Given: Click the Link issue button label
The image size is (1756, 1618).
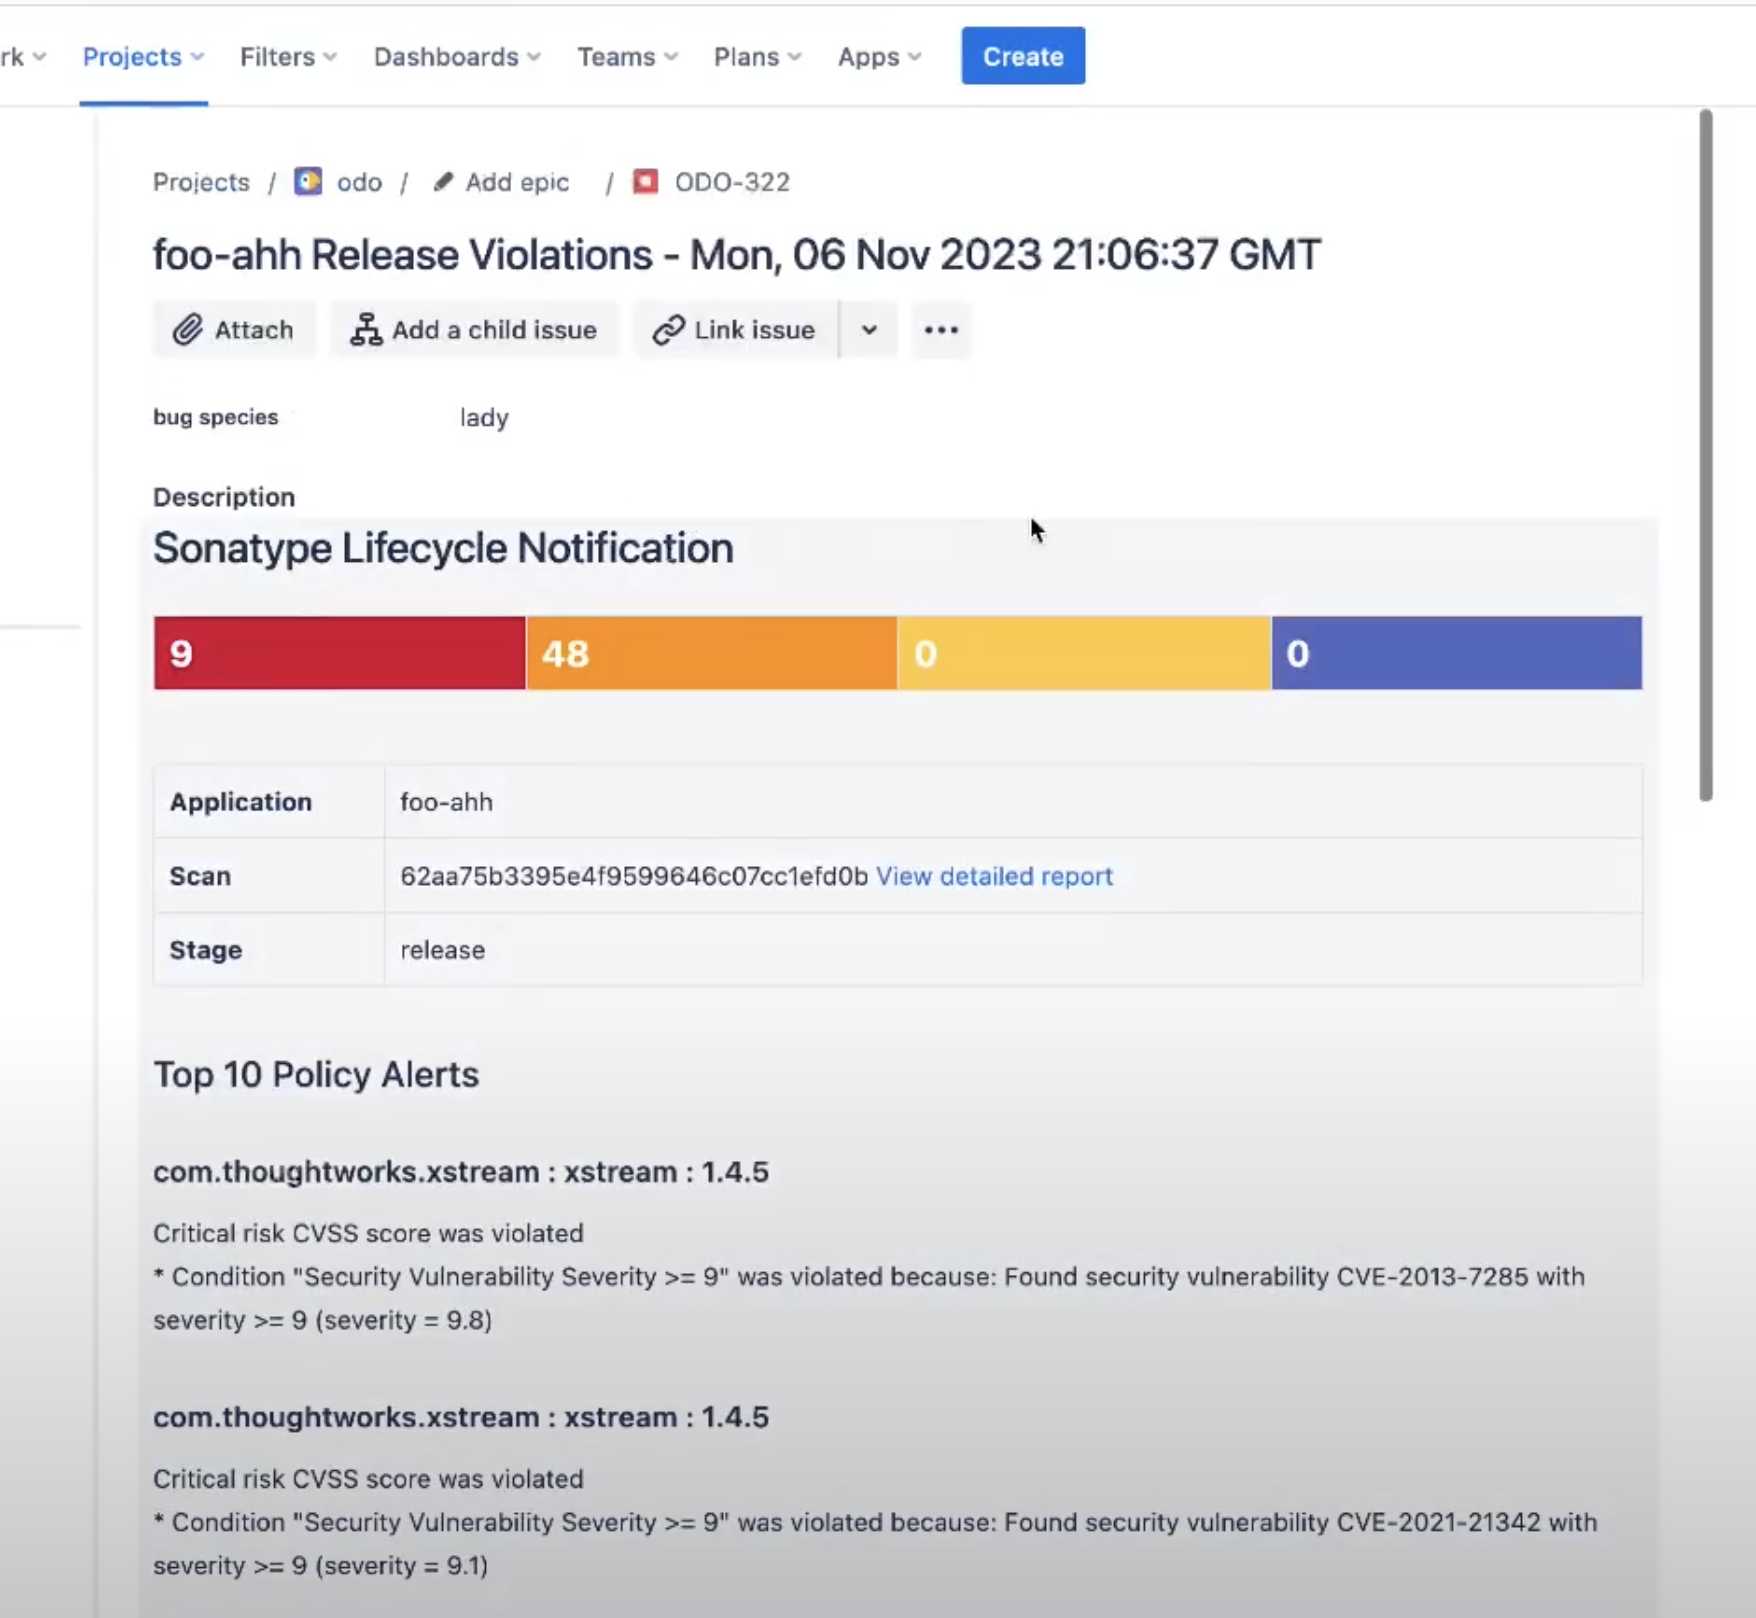Looking at the screenshot, I should pos(755,330).
